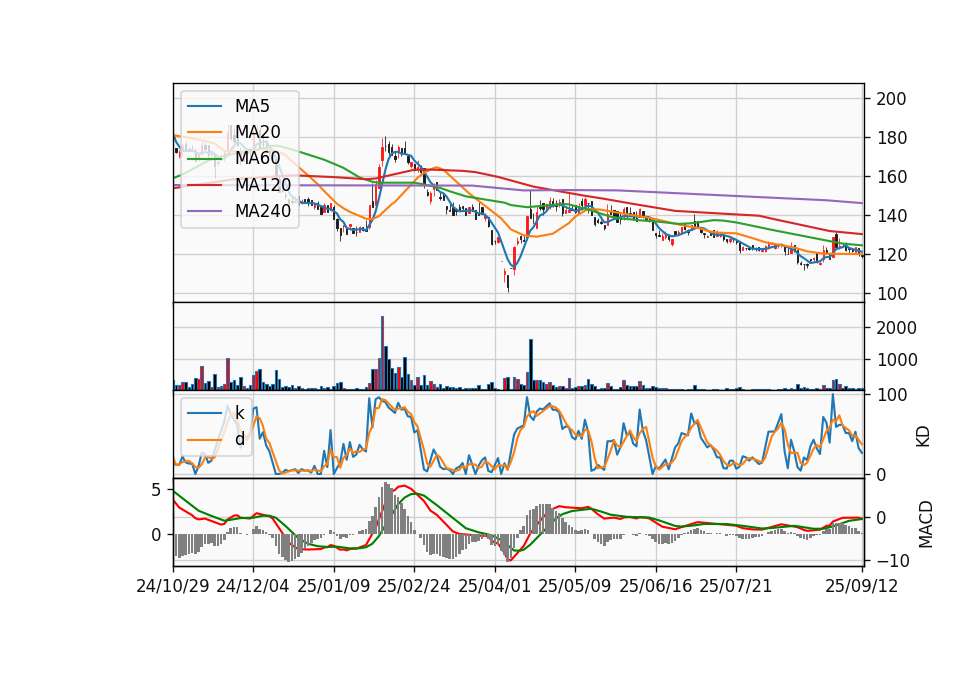
Task: Click the −10 MACD axis label
Action: (x=893, y=560)
